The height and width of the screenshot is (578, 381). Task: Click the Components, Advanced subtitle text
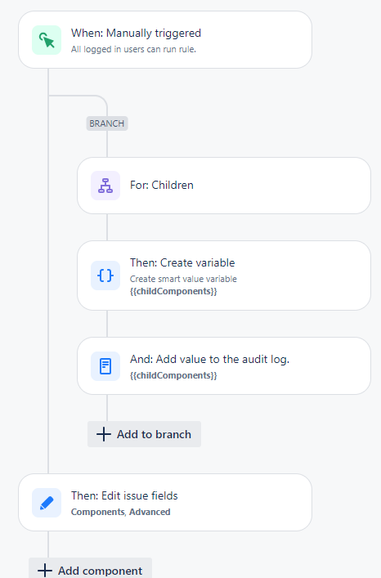pyautogui.click(x=120, y=512)
